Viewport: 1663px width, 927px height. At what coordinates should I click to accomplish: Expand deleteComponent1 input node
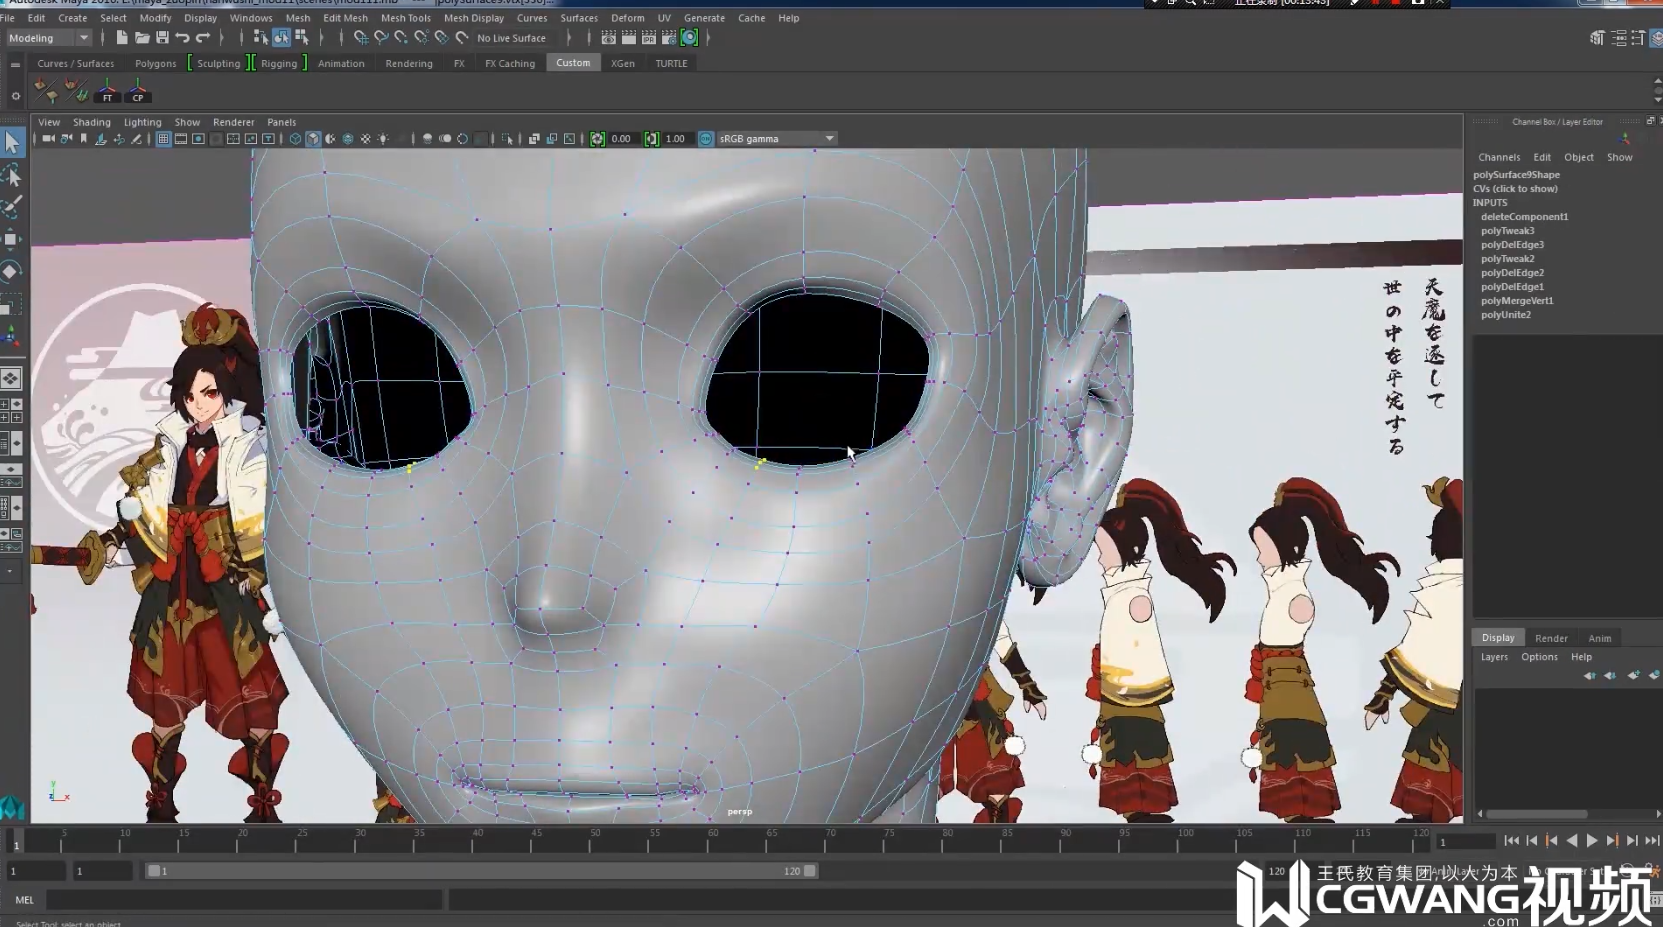click(x=1524, y=217)
